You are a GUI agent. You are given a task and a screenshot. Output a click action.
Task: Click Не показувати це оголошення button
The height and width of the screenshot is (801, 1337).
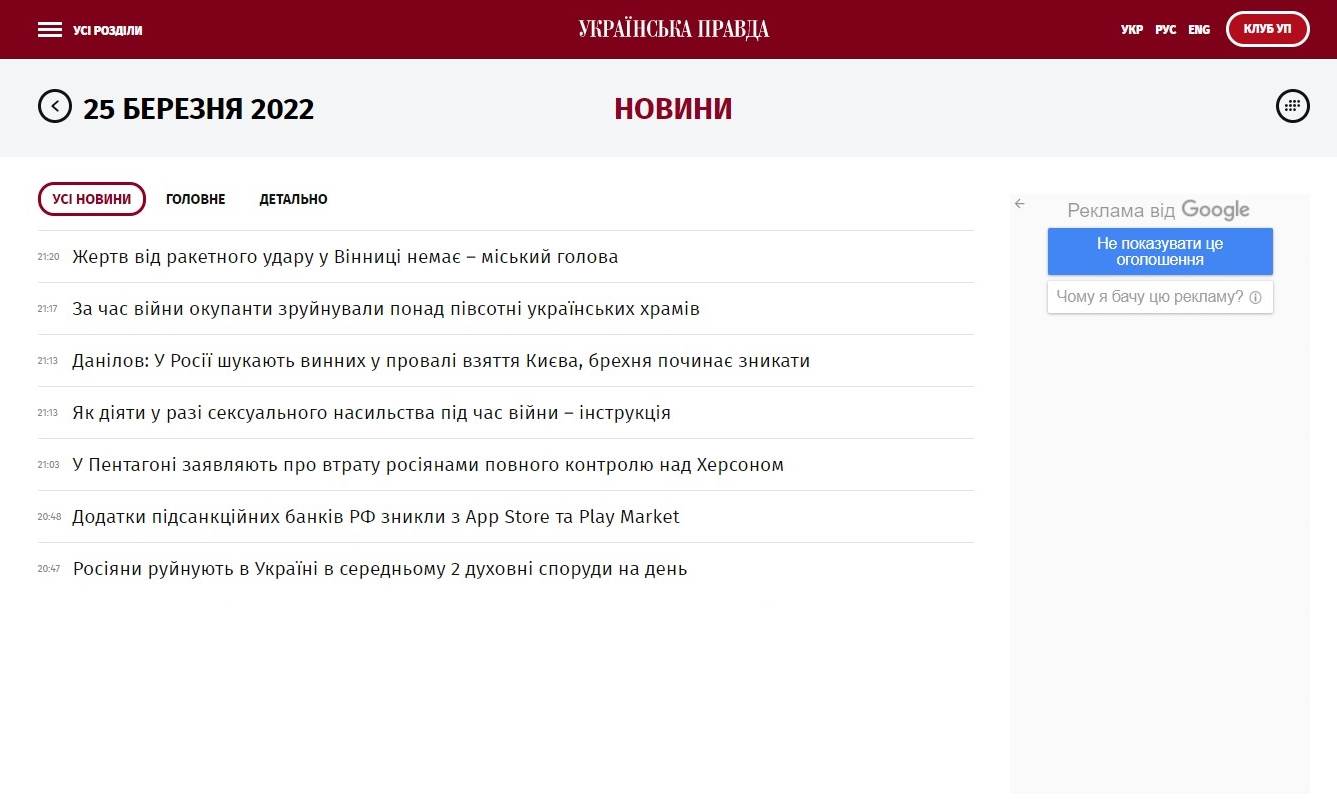click(1160, 251)
